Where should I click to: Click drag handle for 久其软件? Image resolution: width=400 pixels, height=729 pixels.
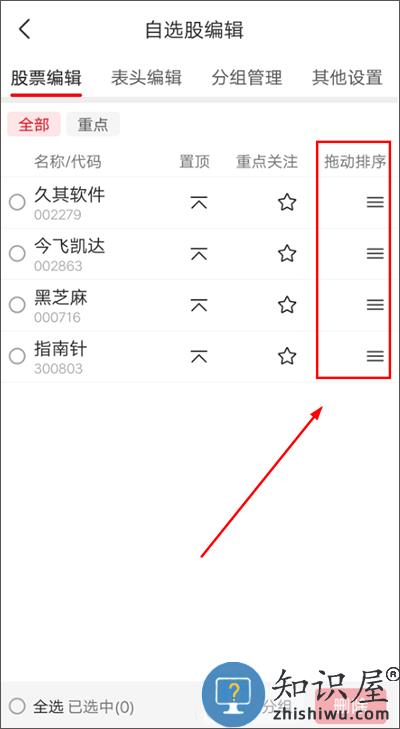pyautogui.click(x=375, y=202)
